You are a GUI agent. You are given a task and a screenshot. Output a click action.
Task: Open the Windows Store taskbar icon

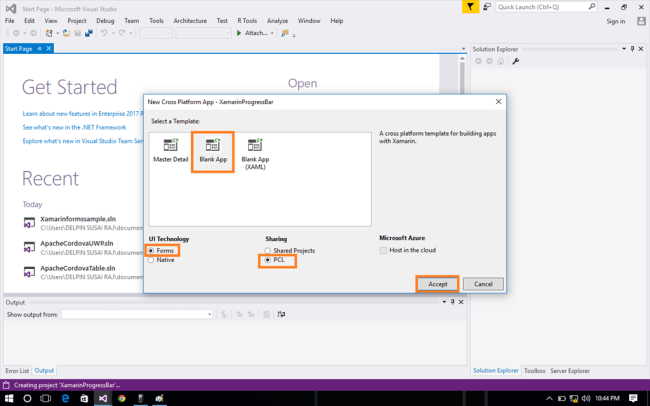84,399
